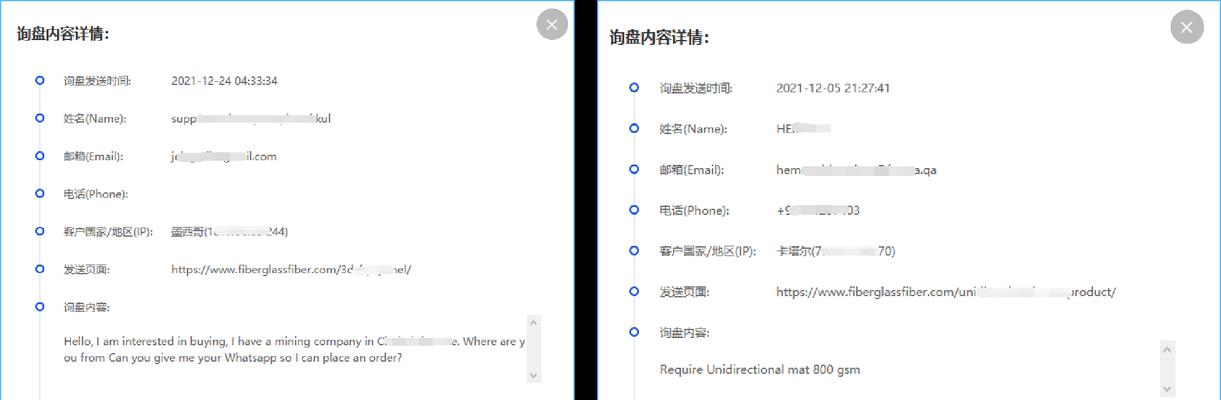Open the fiberglassfiber.com URL in right dialog
Image resolution: width=1221 pixels, height=400 pixels.
tap(946, 292)
